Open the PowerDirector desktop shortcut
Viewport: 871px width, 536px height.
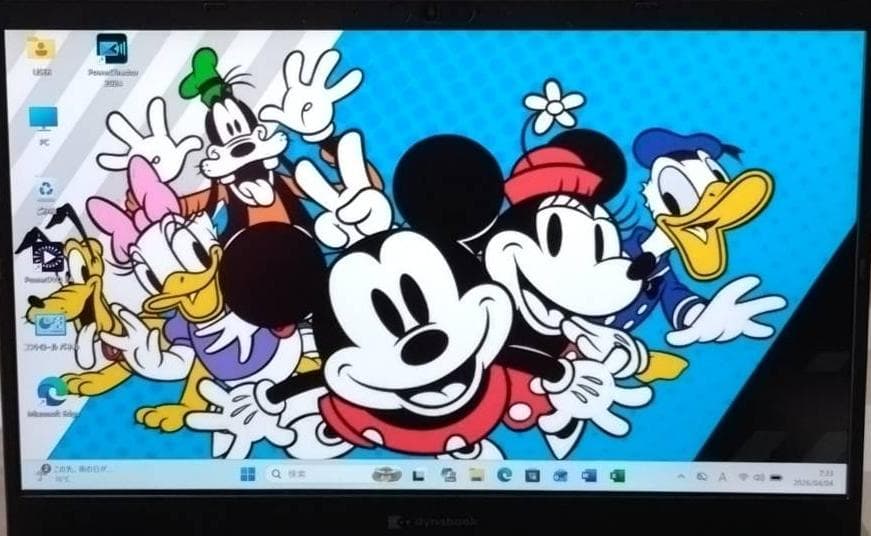[113, 59]
